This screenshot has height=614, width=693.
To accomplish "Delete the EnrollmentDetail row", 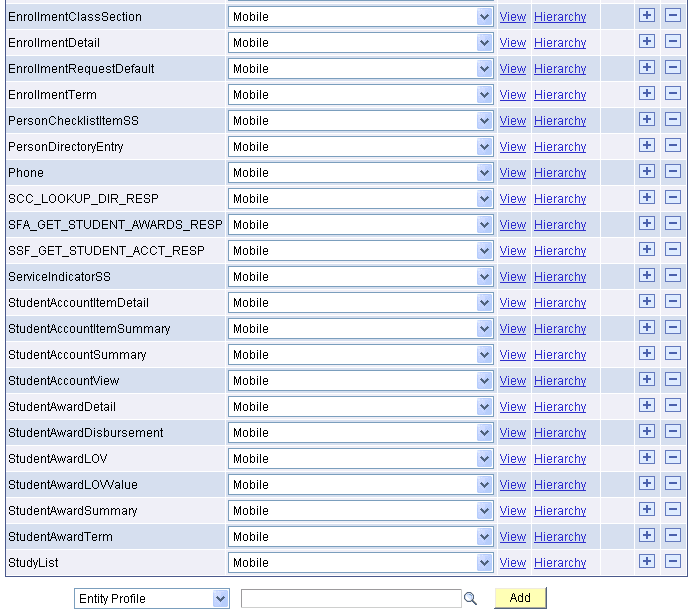I will (673, 42).
